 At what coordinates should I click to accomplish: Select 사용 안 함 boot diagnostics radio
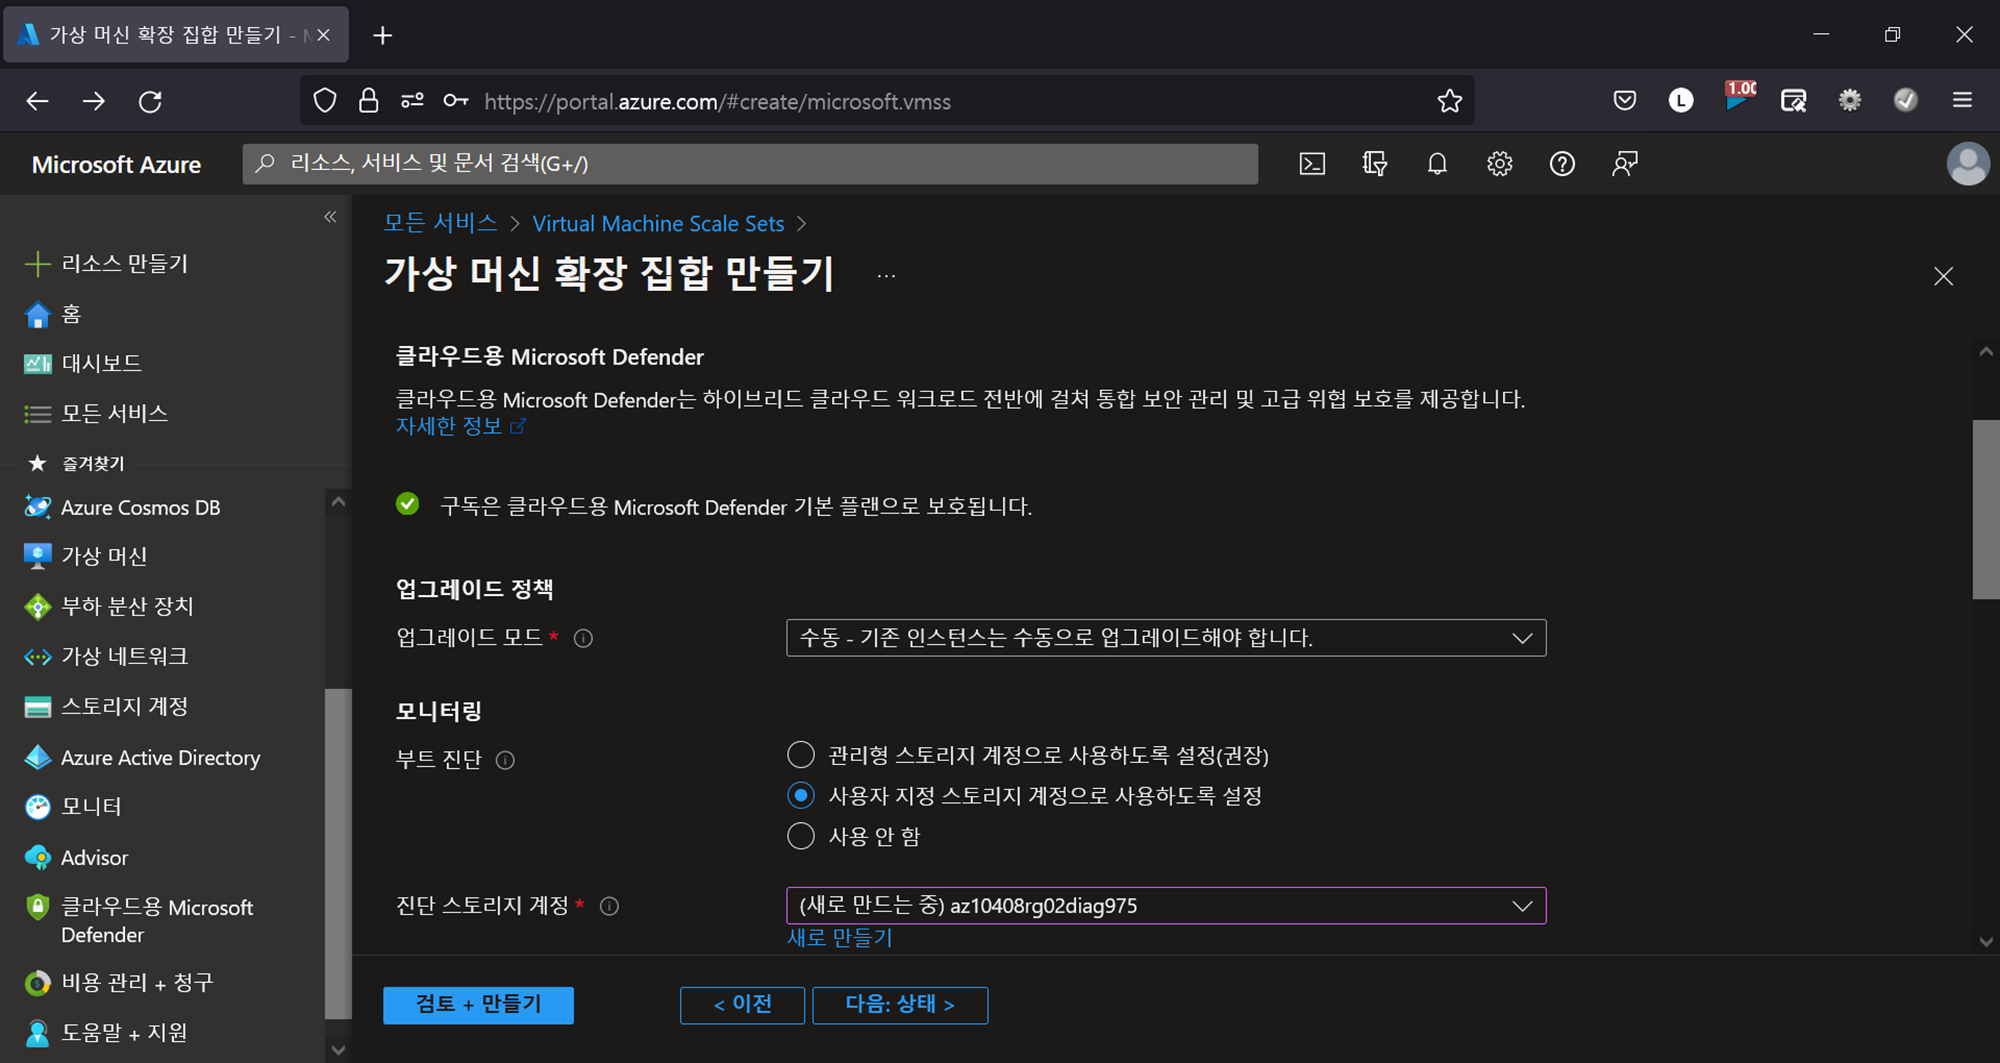click(x=800, y=836)
